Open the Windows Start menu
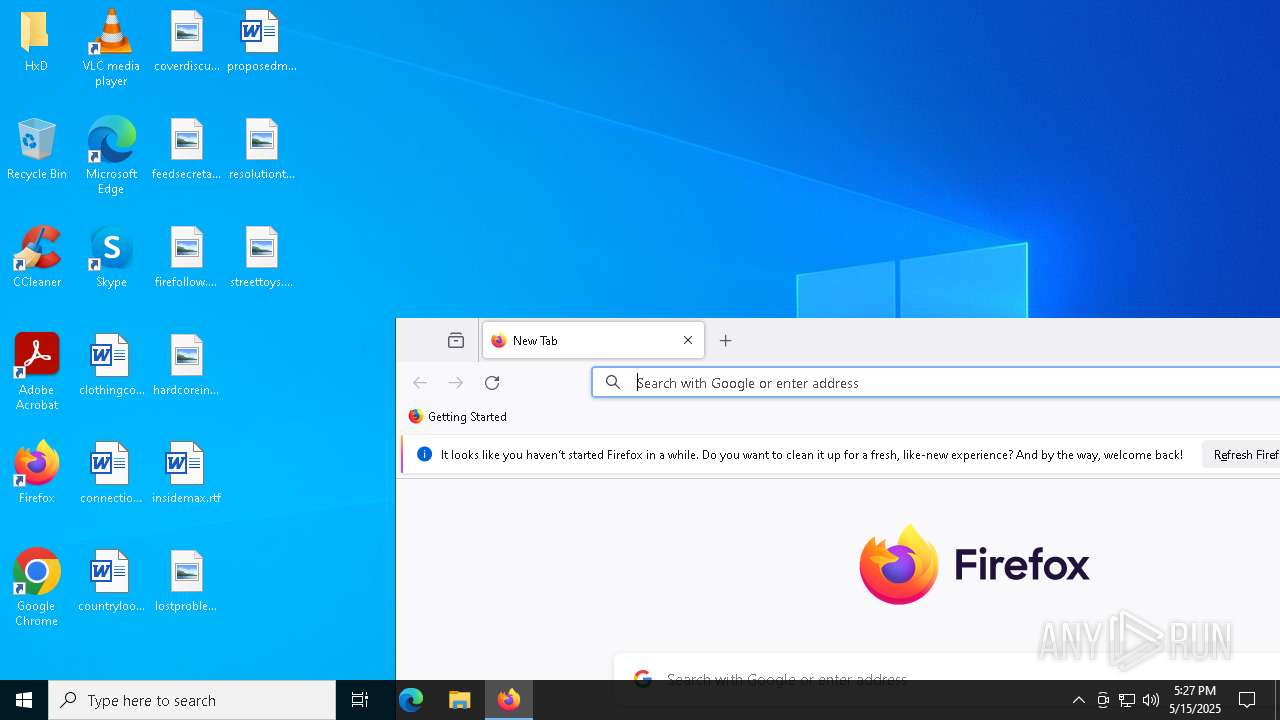 click(24, 700)
